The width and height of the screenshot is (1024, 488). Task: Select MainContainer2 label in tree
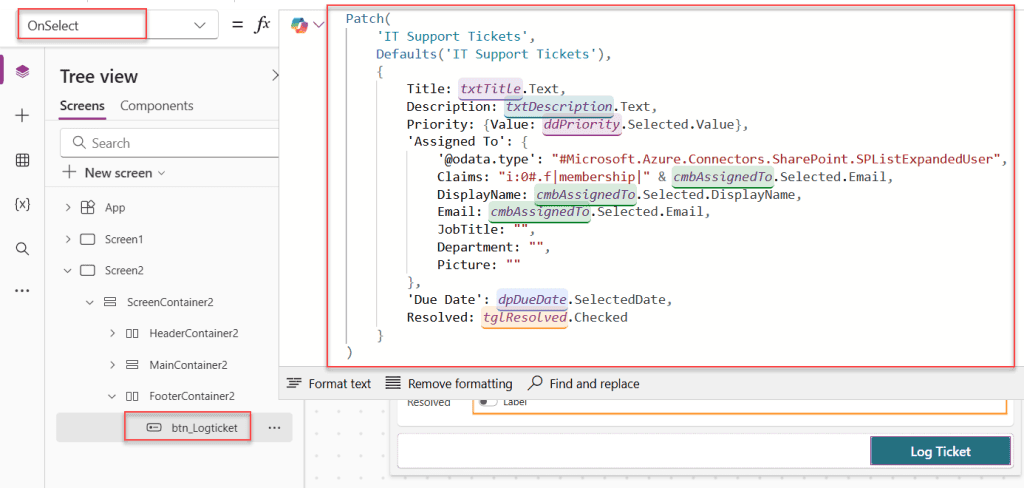[189, 365]
